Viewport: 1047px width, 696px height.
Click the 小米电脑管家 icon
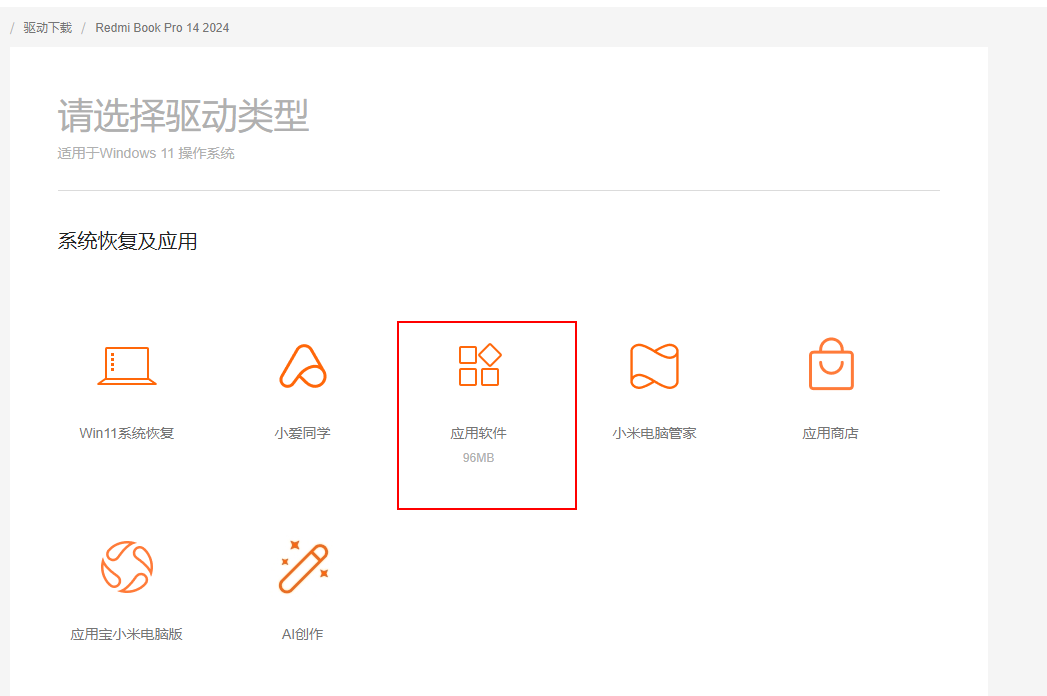[x=654, y=366]
